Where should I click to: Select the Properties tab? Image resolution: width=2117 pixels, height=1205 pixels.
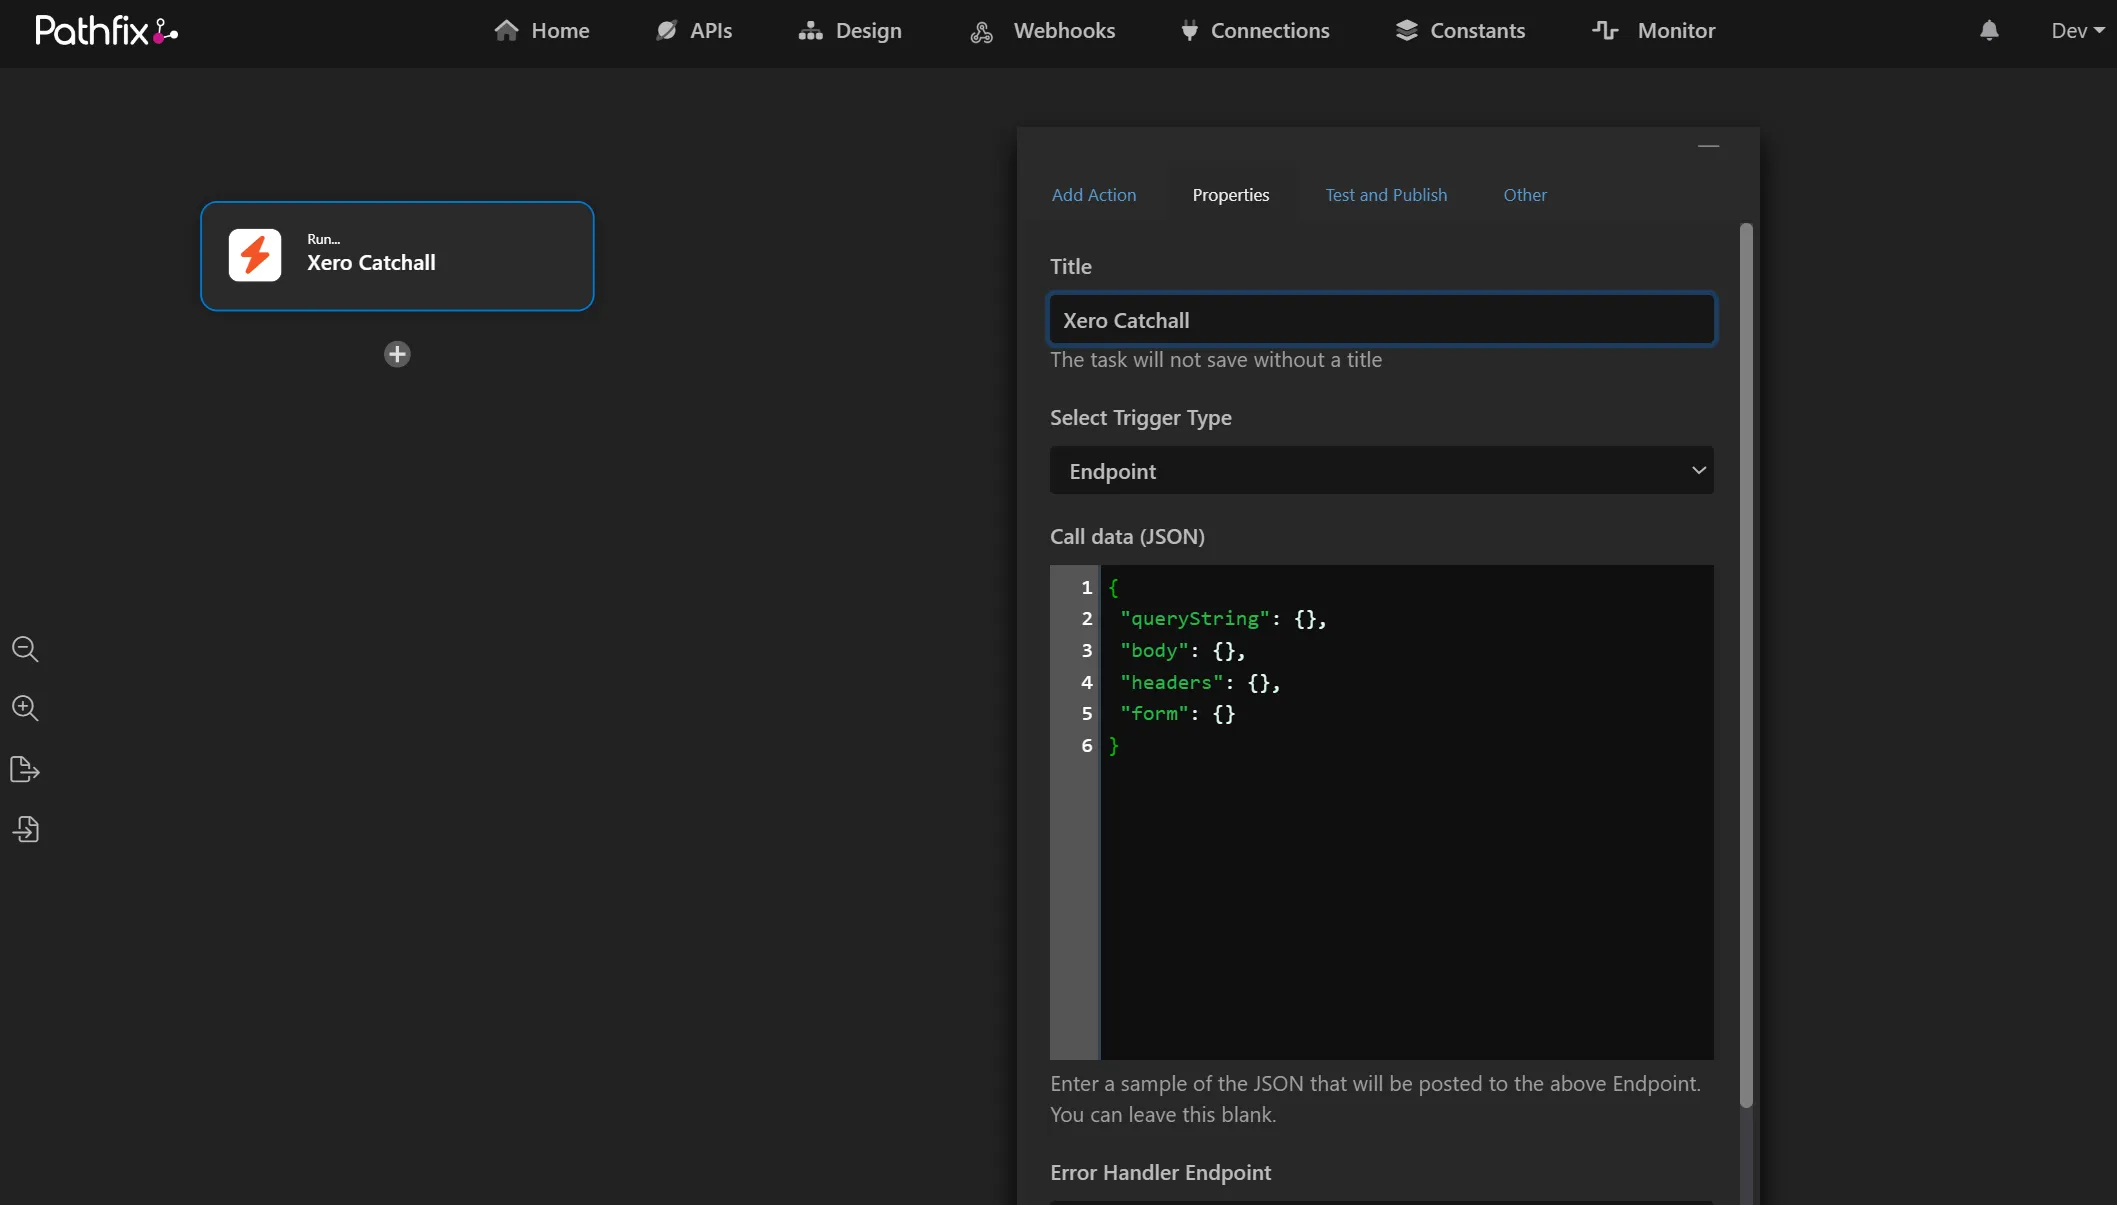click(1231, 195)
